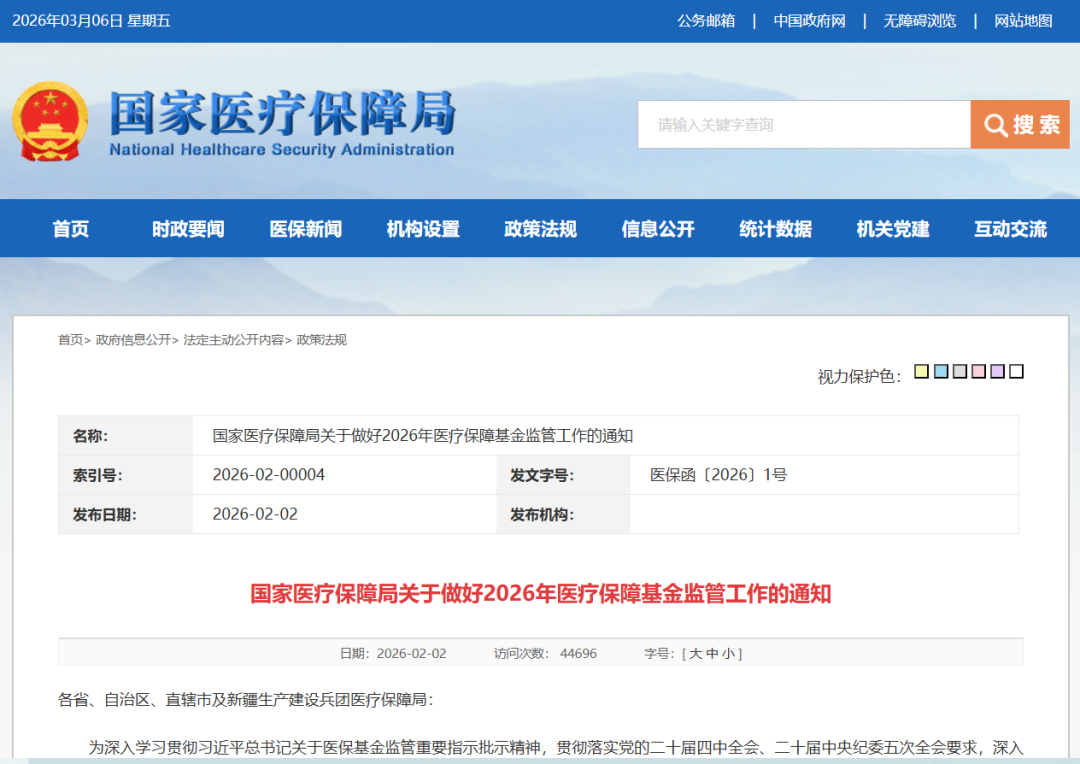Click the salutation line 各省、自治区、直辖市

click(246, 700)
